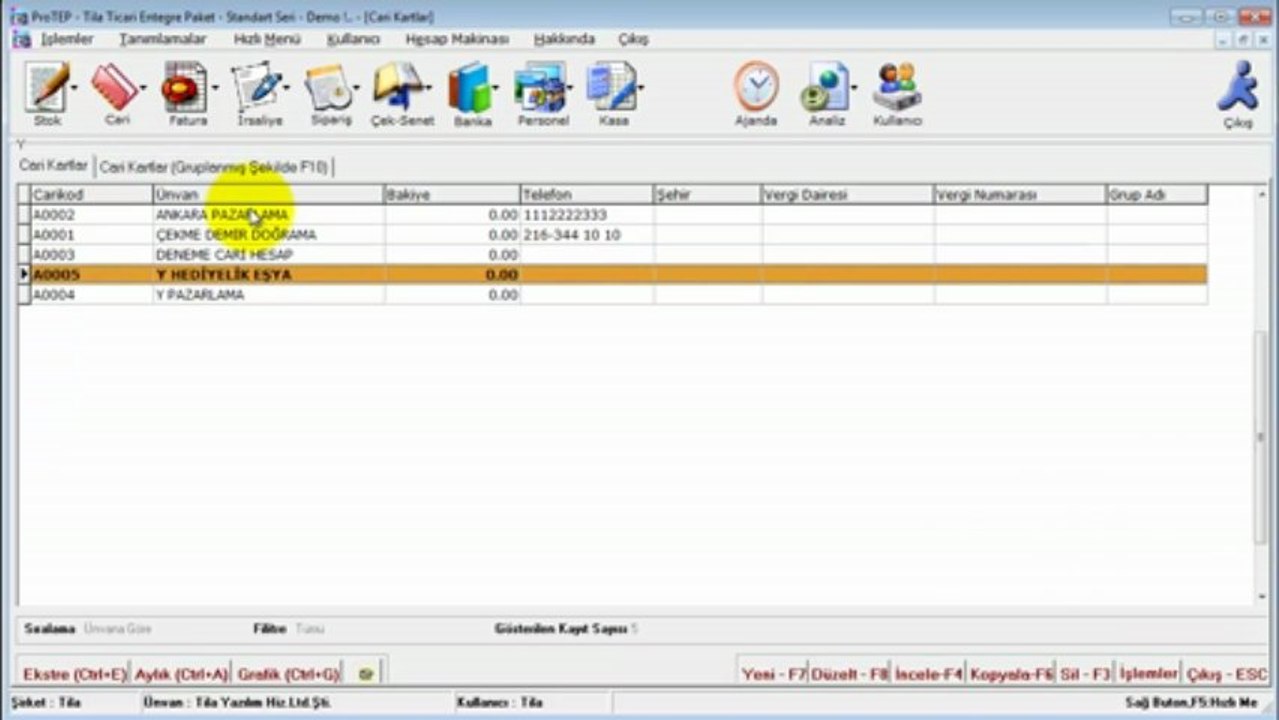Expand the Cari icon dropdown arrow
The width and height of the screenshot is (1279, 720).
point(144,89)
